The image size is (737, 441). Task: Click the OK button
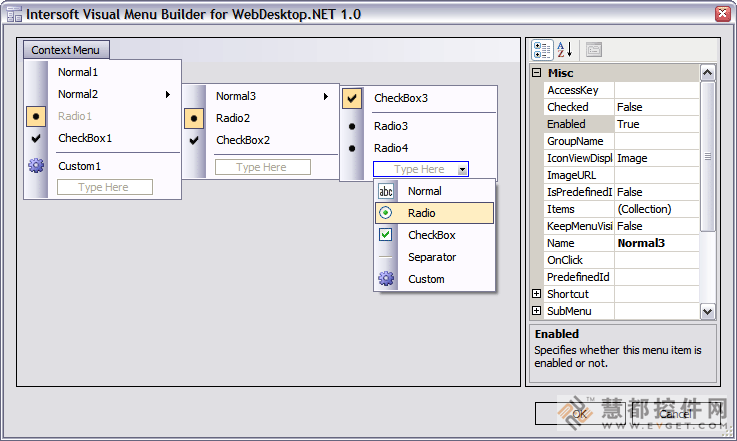pyautogui.click(x=580, y=414)
